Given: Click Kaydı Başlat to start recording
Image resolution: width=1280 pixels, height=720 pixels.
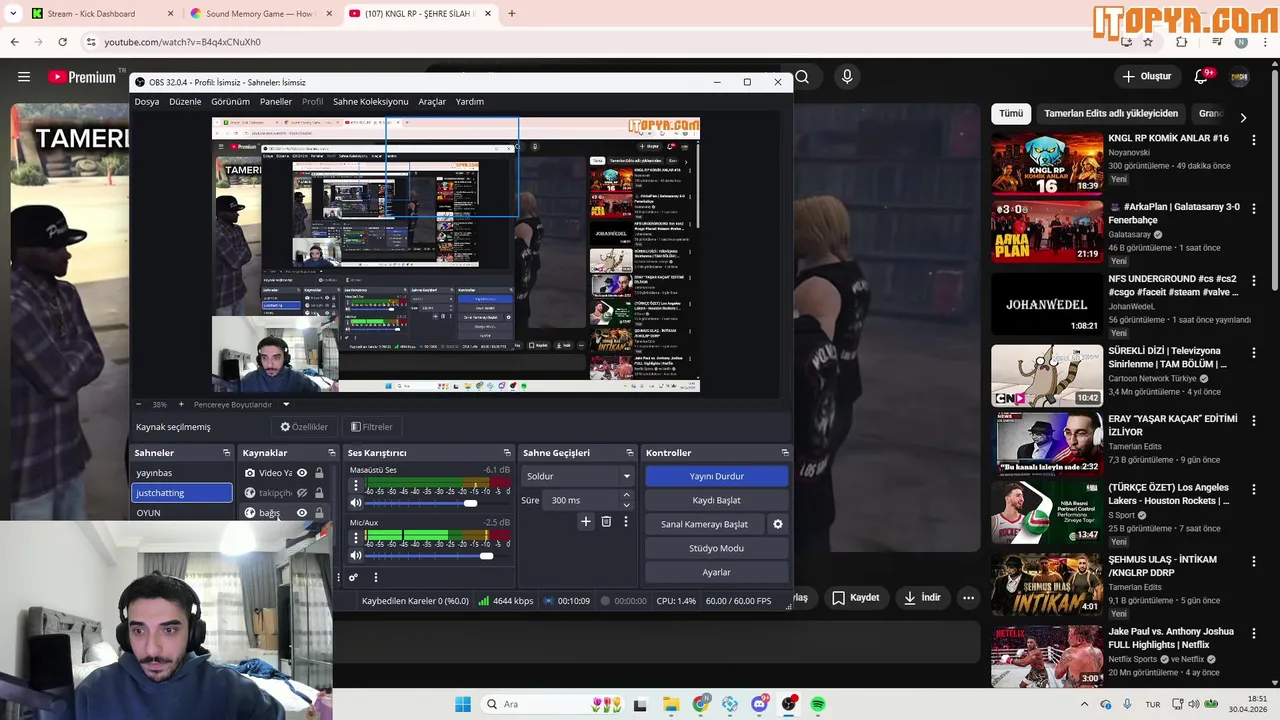Looking at the screenshot, I should click(x=716, y=500).
